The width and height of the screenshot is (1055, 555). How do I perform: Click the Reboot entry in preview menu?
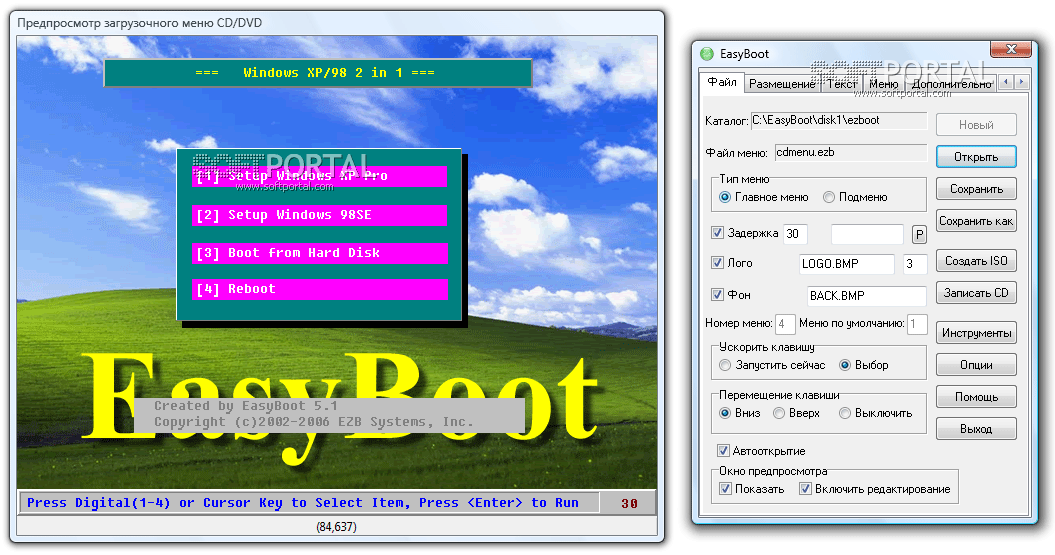click(x=319, y=289)
